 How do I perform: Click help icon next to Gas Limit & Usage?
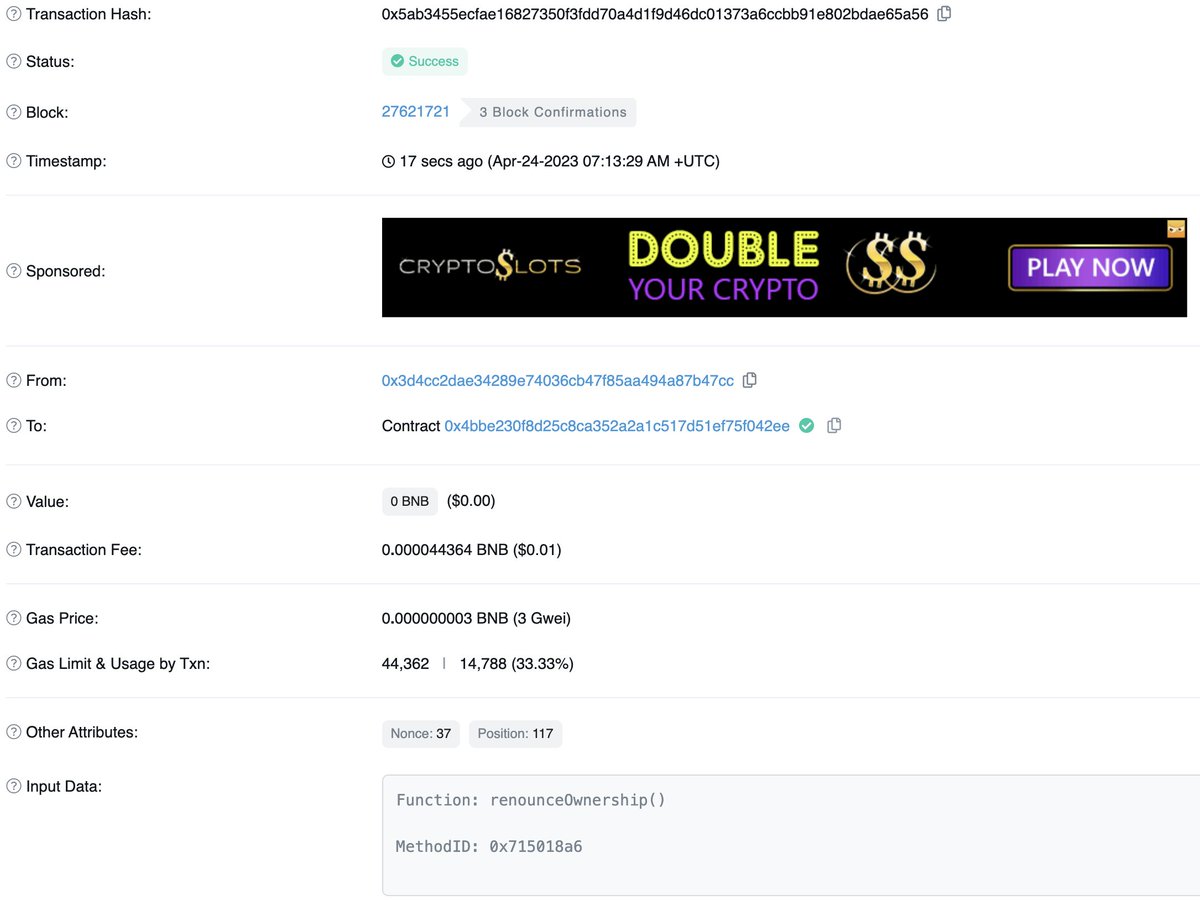(x=14, y=663)
